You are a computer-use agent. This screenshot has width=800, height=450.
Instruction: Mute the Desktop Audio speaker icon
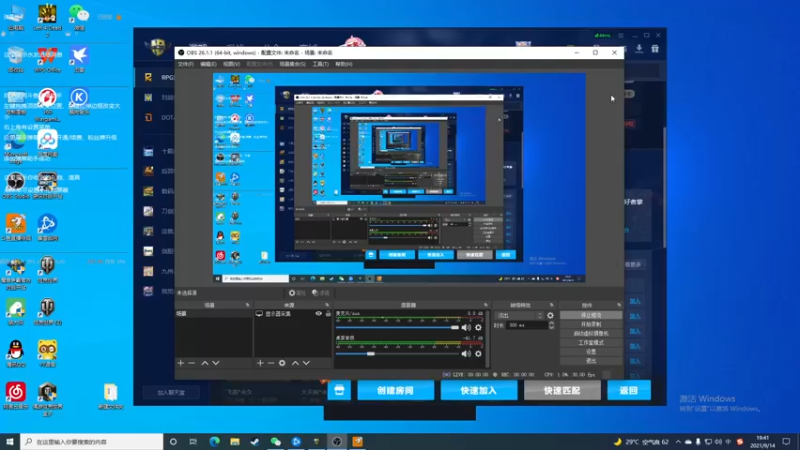(x=466, y=354)
